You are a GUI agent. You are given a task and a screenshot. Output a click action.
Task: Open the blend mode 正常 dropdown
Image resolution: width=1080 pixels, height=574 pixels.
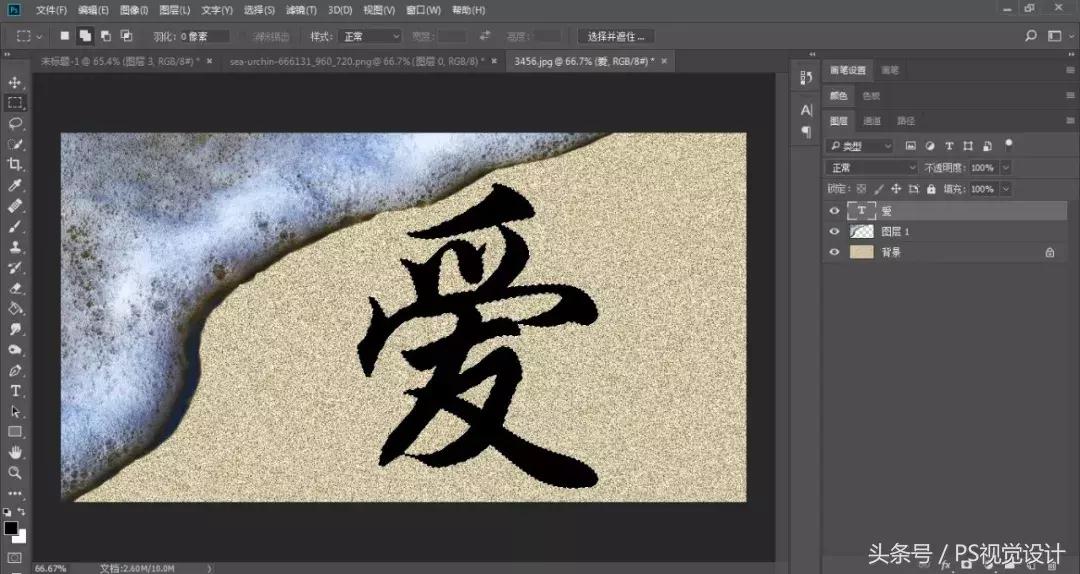click(x=872, y=167)
